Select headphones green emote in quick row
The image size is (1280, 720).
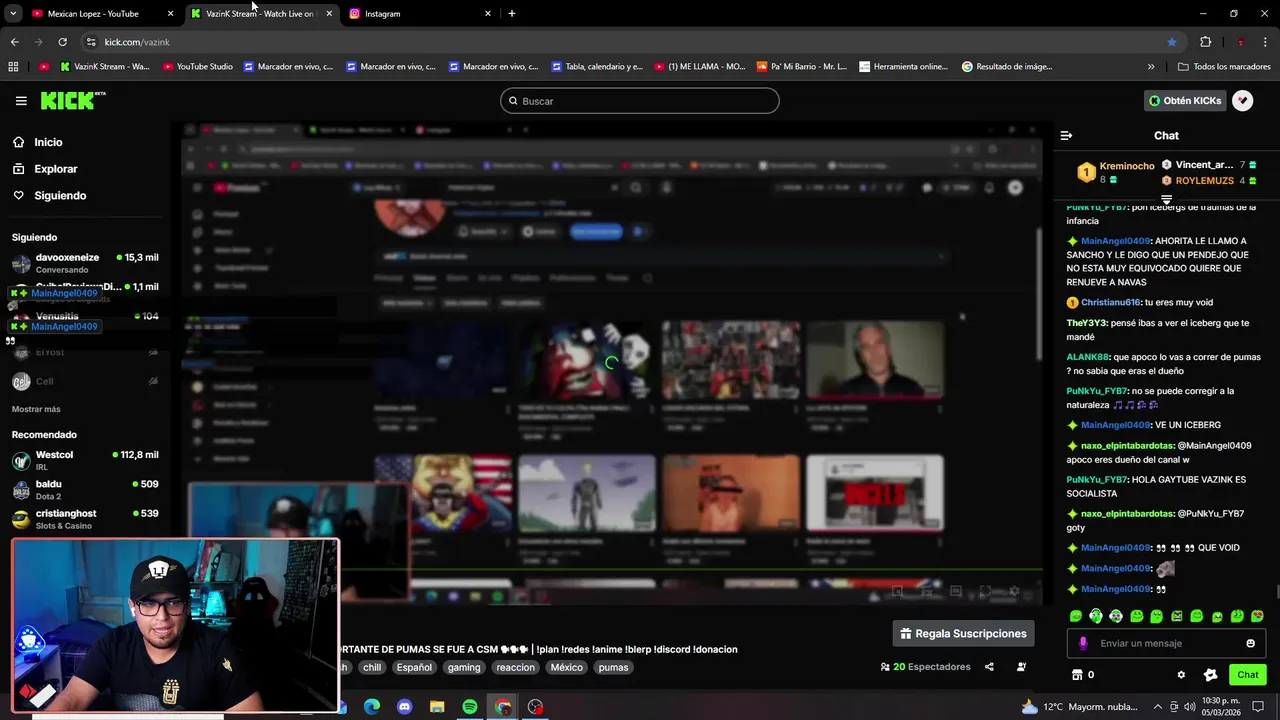(1096, 616)
